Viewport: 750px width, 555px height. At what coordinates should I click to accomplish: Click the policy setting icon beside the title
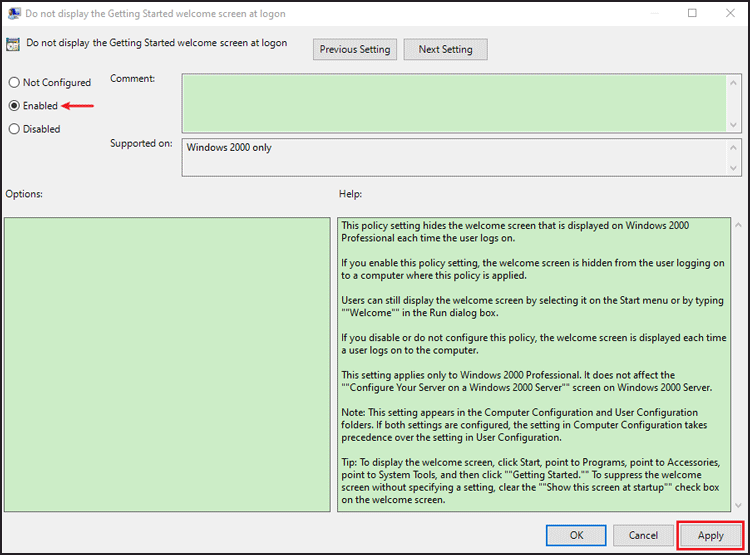[13, 44]
